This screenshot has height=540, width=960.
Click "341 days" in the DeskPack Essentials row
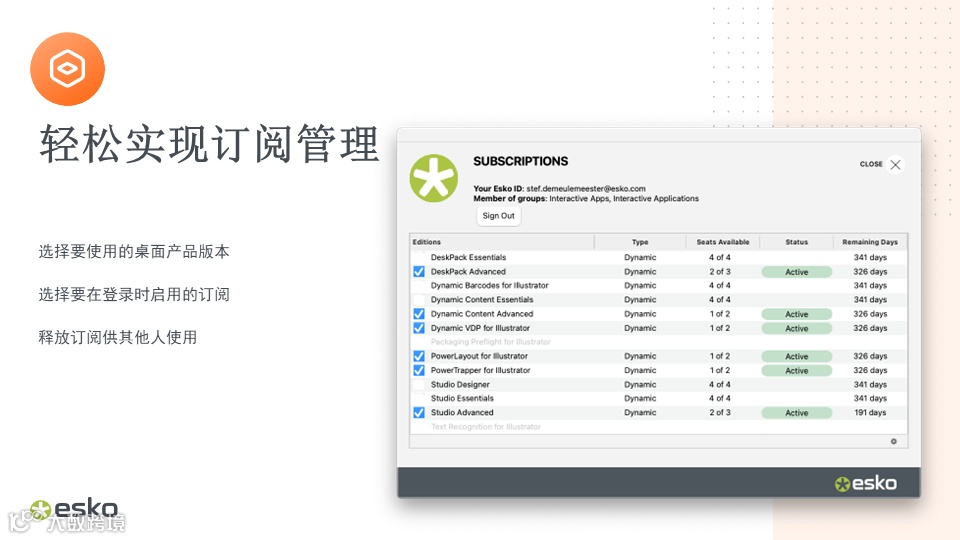870,258
